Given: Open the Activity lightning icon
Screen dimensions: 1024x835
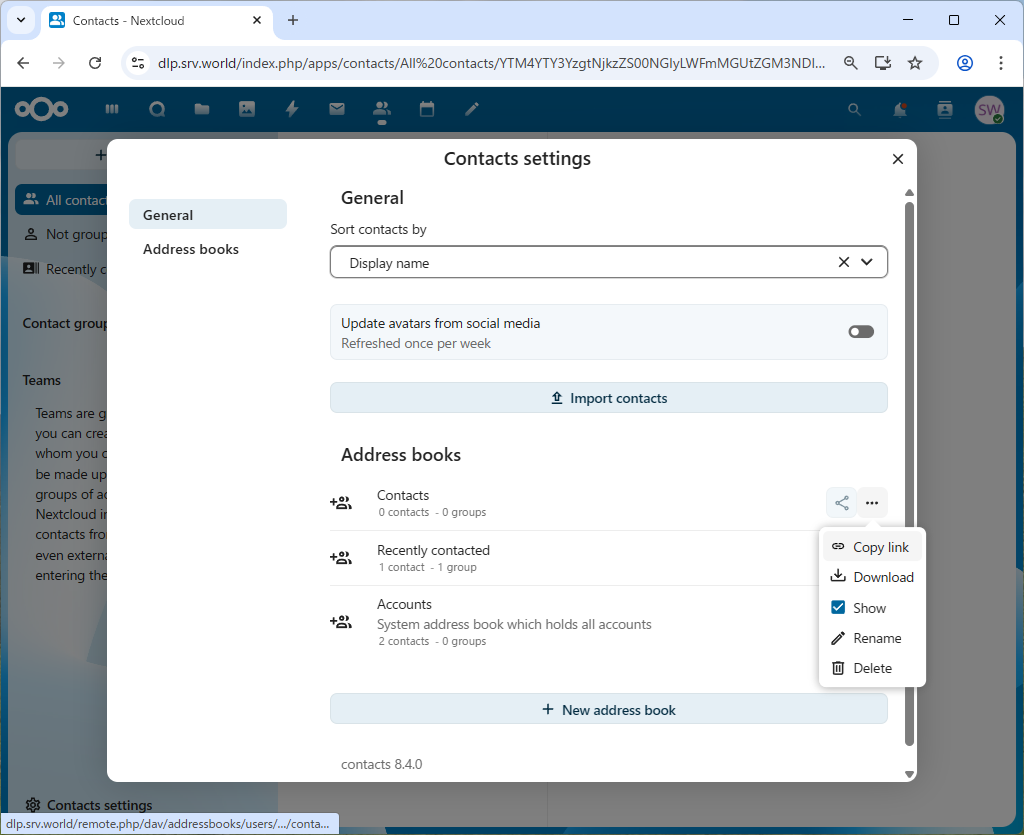Looking at the screenshot, I should 292,109.
